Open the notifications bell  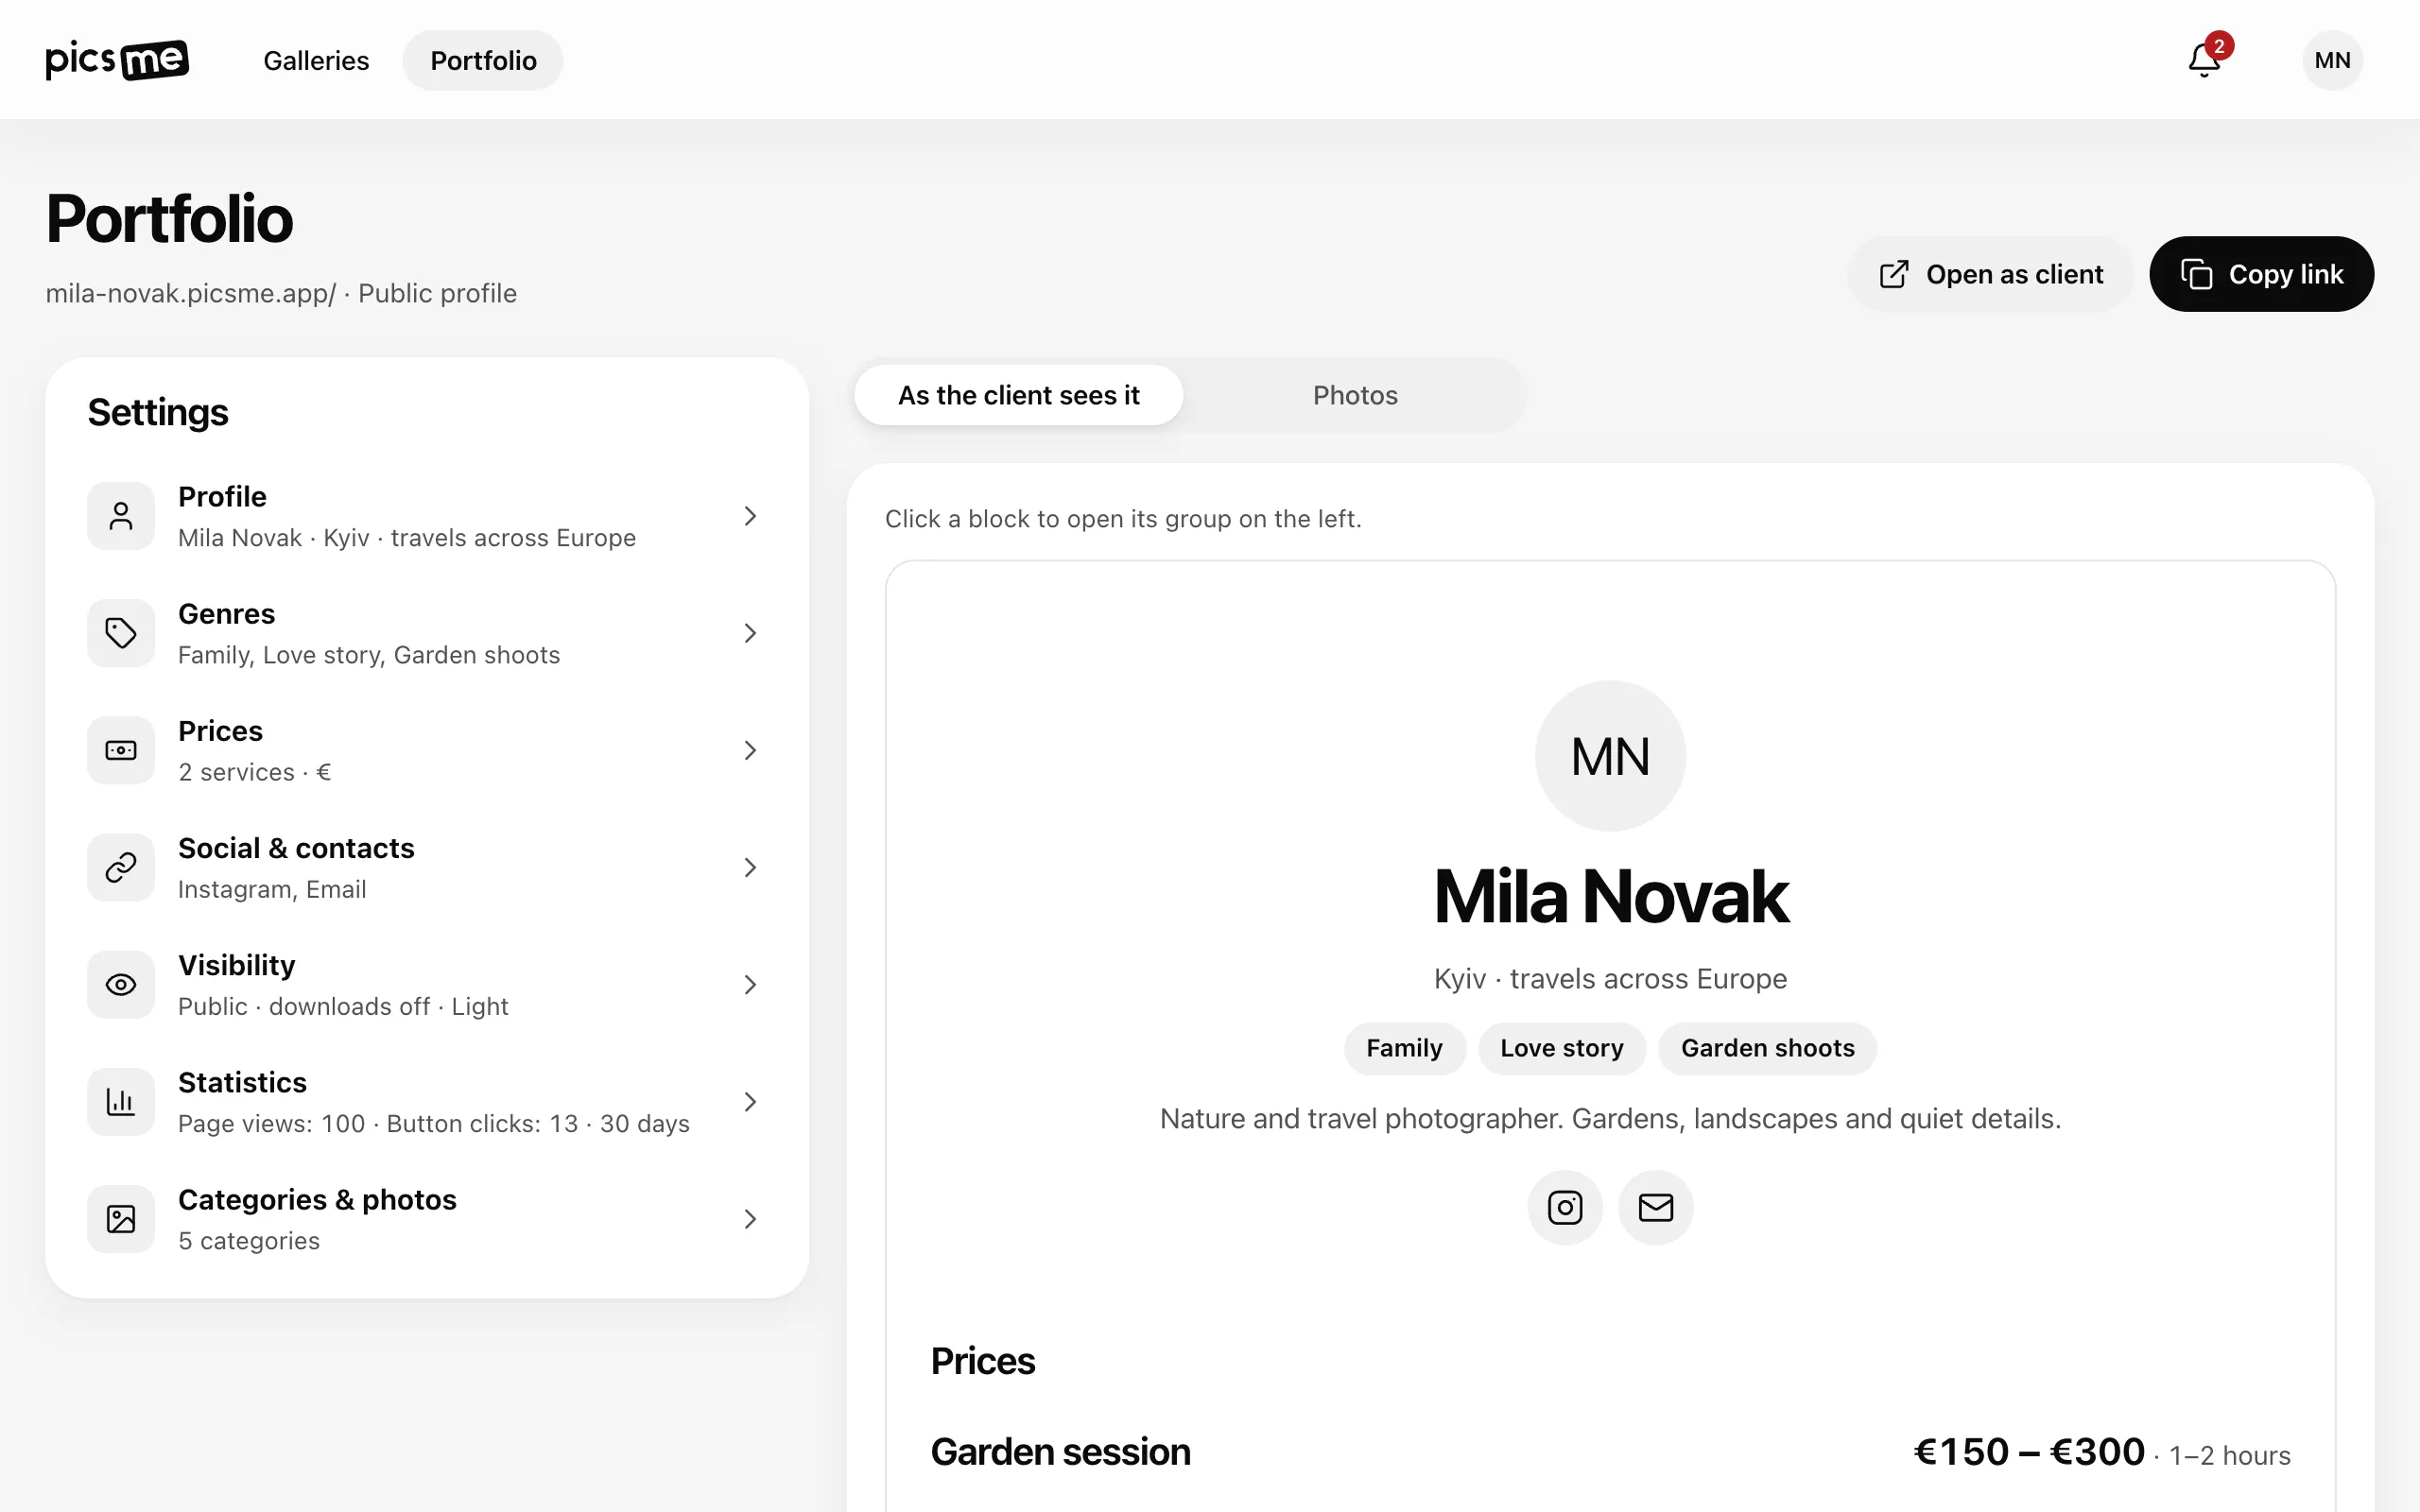(2204, 60)
